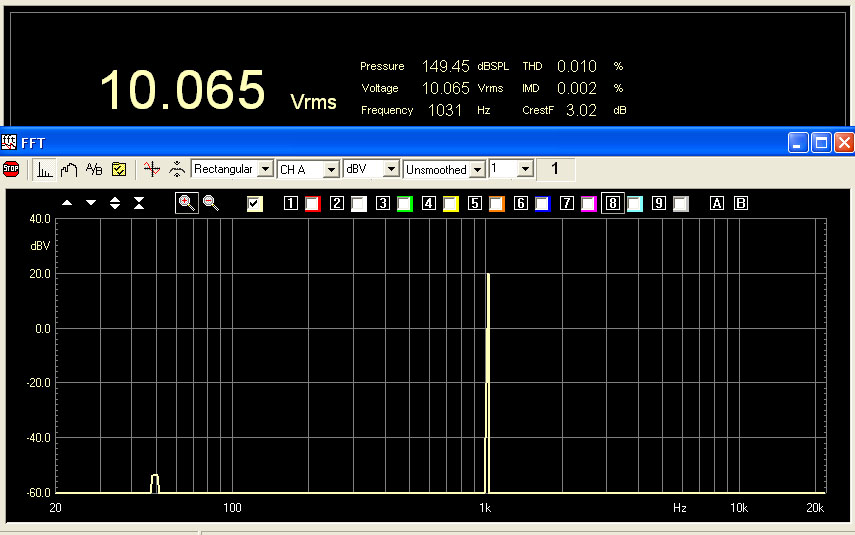Click the vertical compress arrows icon
This screenshot has height=535, width=855.
[139, 203]
